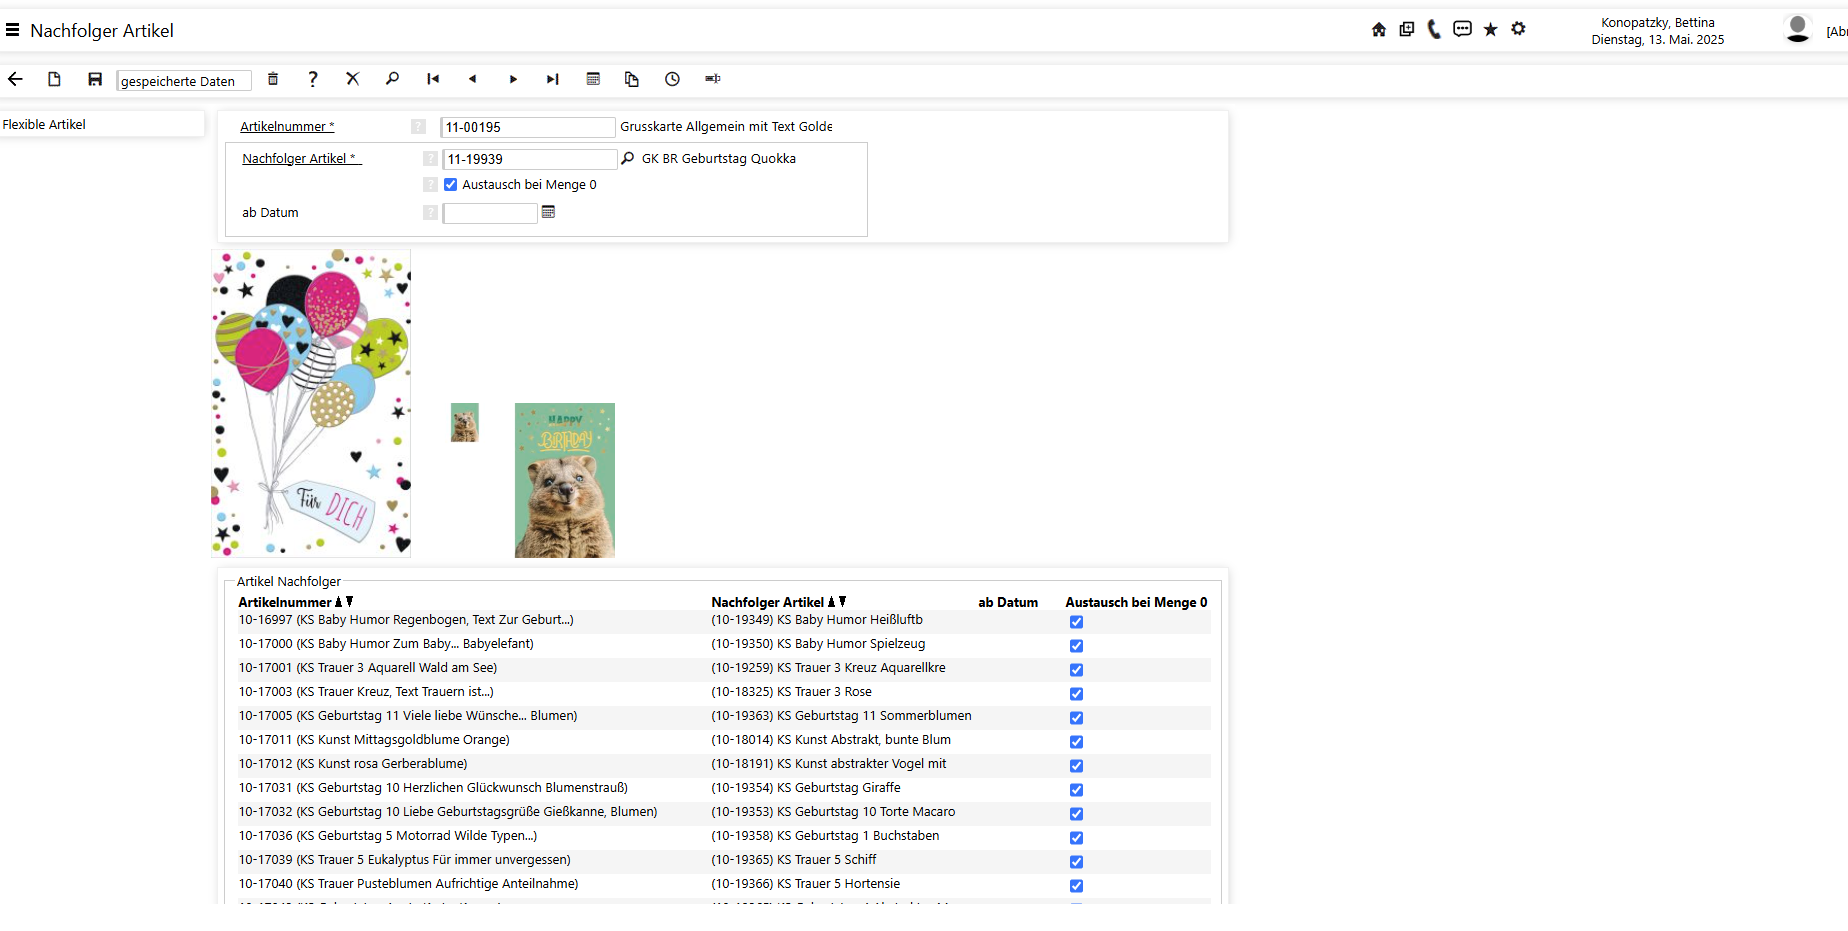Open the settings gear icon
The image size is (1848, 931).
[x=1518, y=29]
